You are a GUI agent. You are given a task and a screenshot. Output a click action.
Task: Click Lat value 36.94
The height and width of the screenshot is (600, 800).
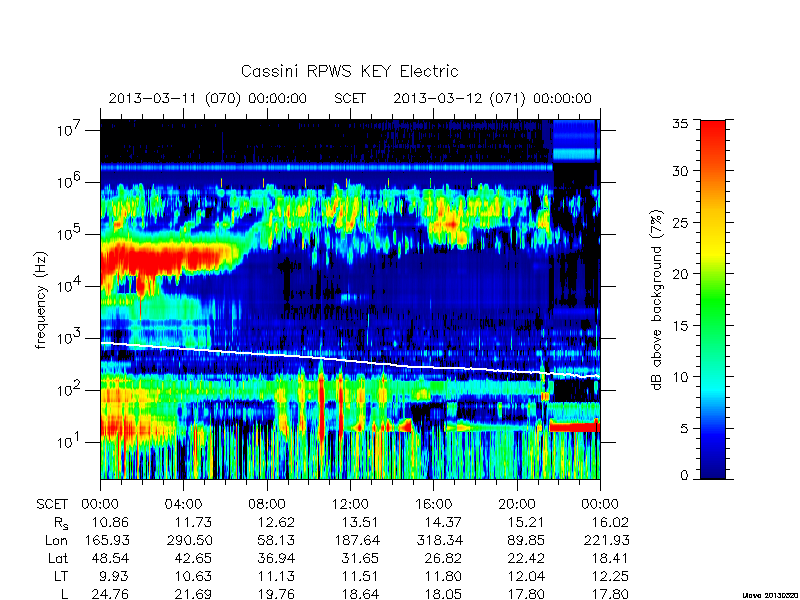[x=277, y=559]
